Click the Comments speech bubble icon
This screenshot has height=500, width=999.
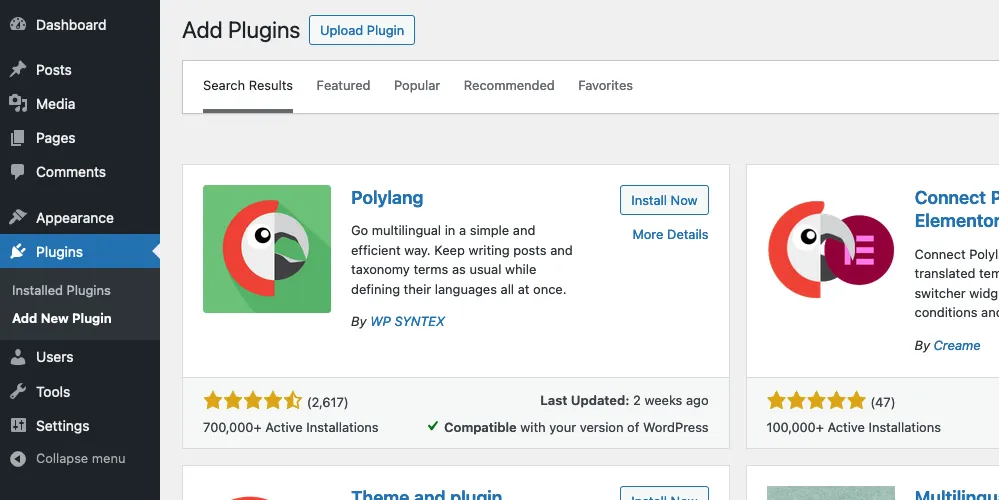18,172
